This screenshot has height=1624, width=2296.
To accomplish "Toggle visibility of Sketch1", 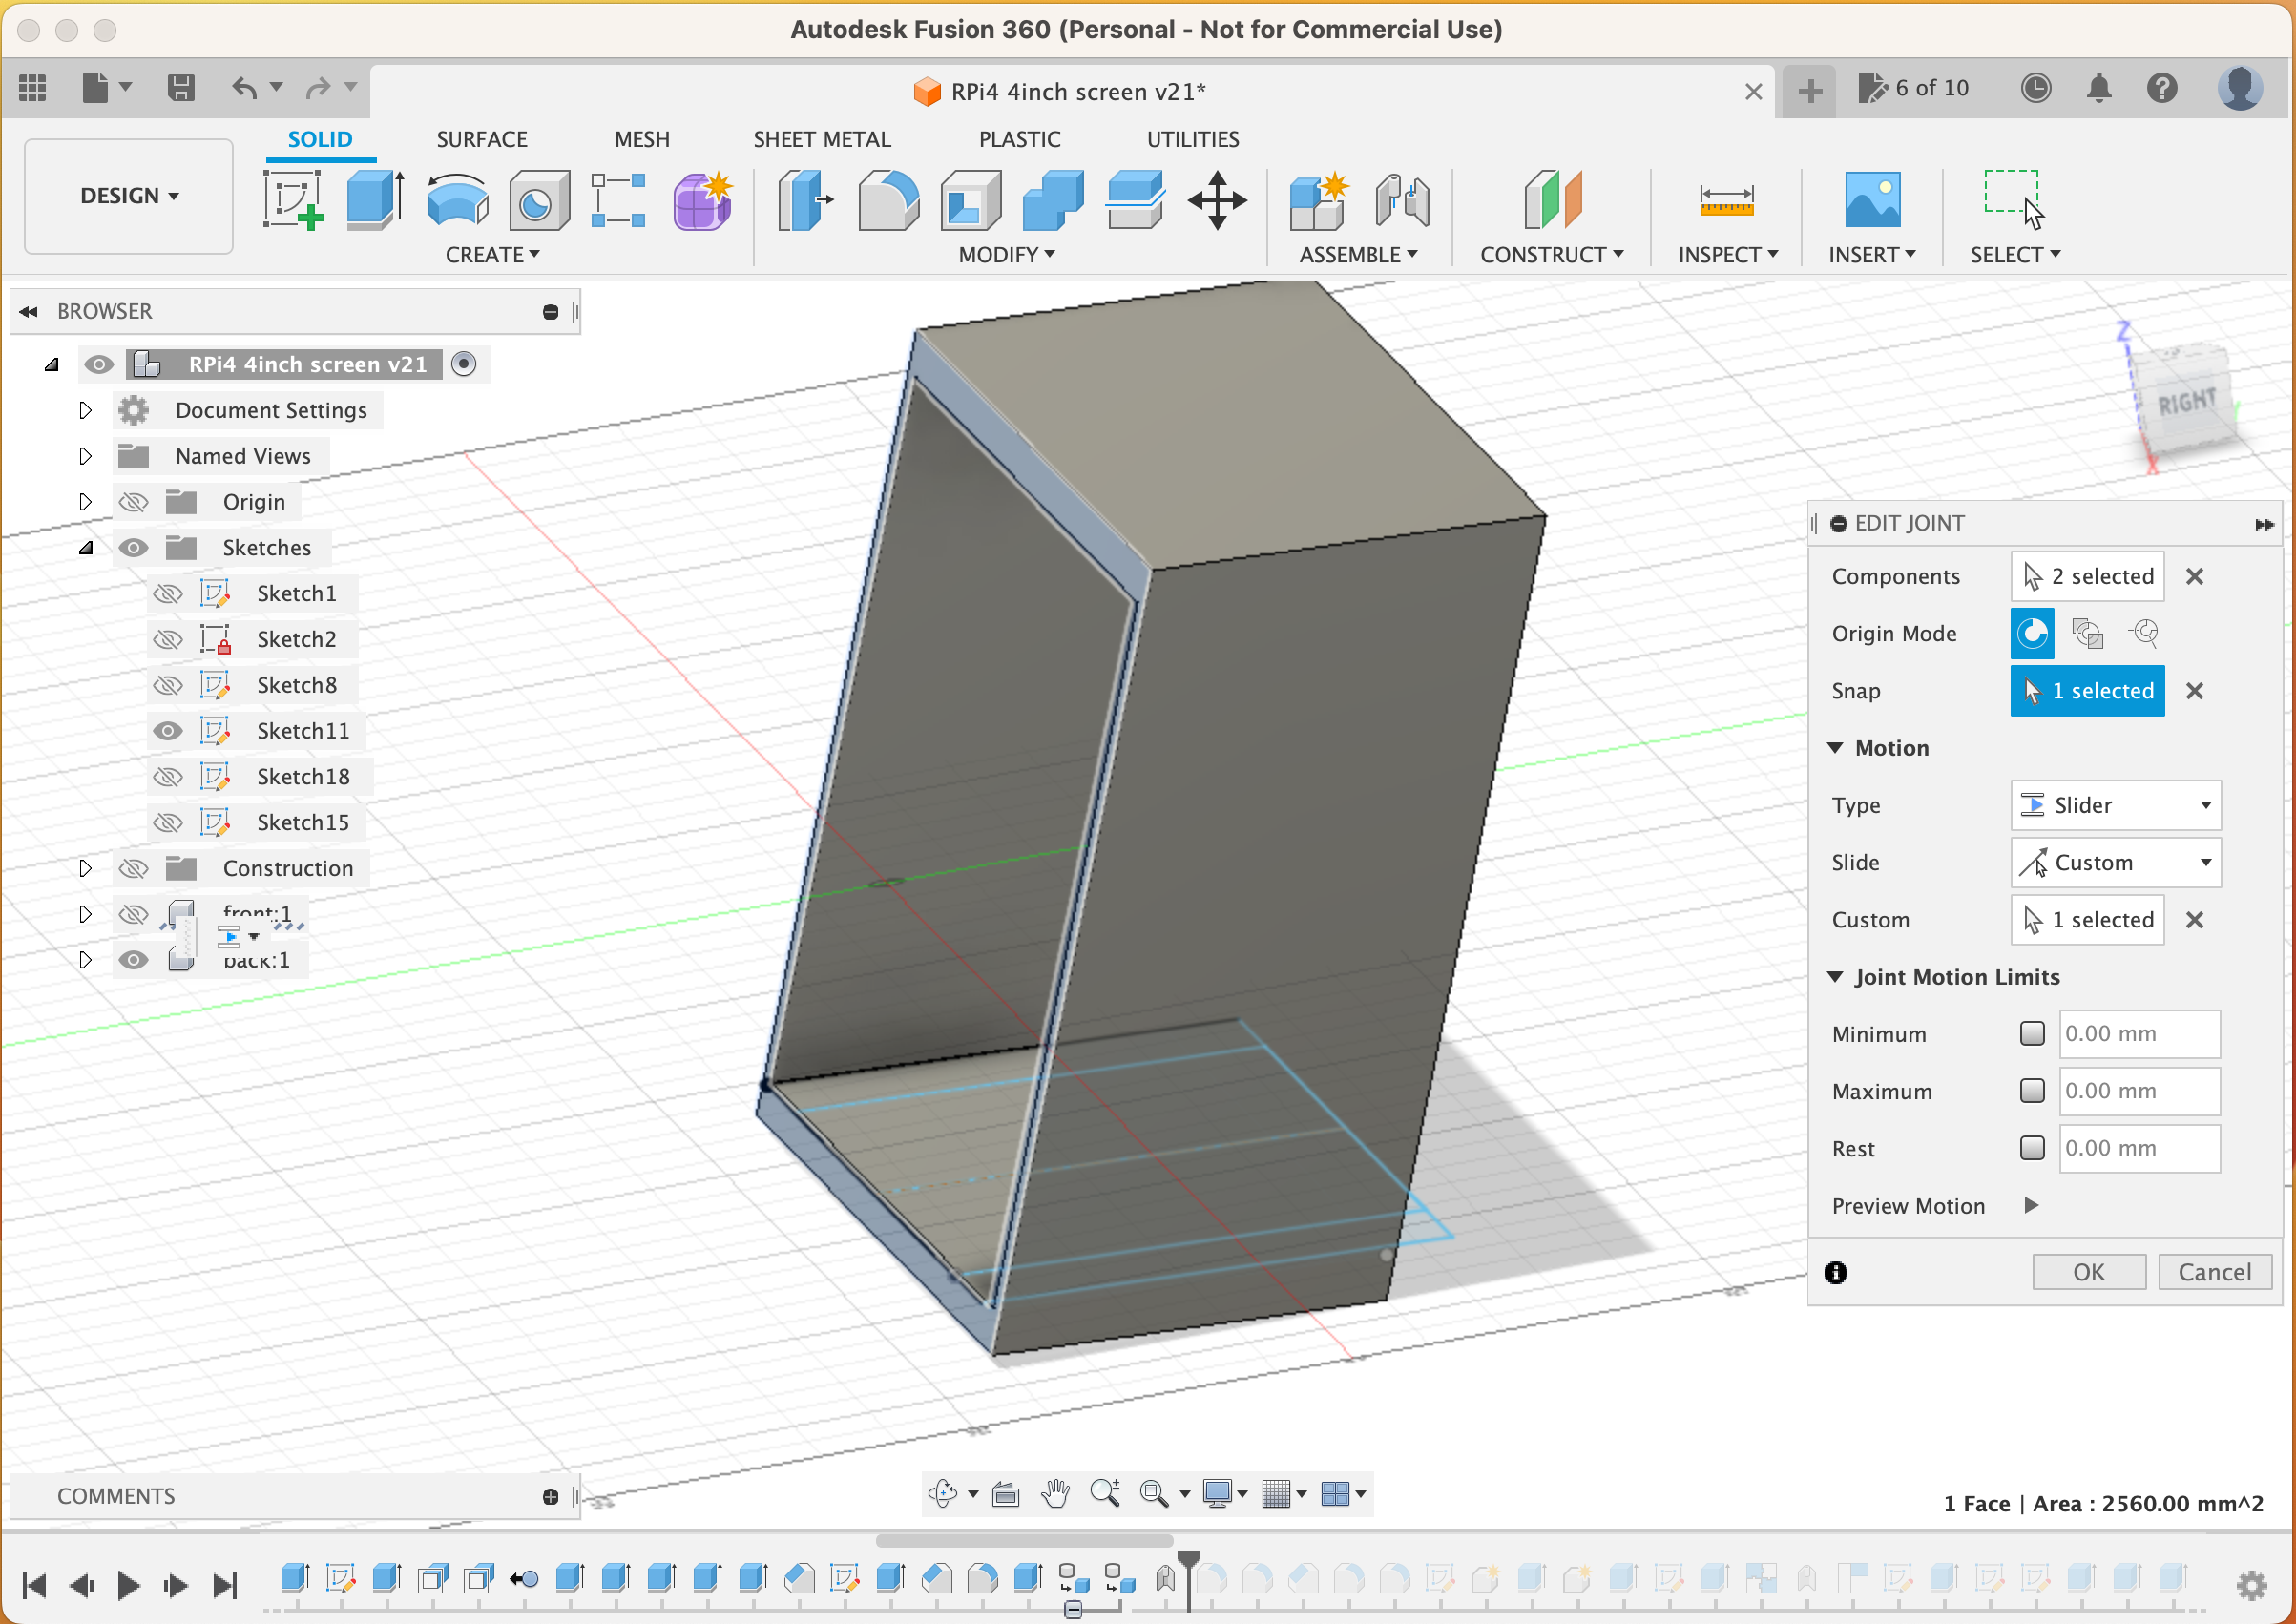I will point(168,593).
